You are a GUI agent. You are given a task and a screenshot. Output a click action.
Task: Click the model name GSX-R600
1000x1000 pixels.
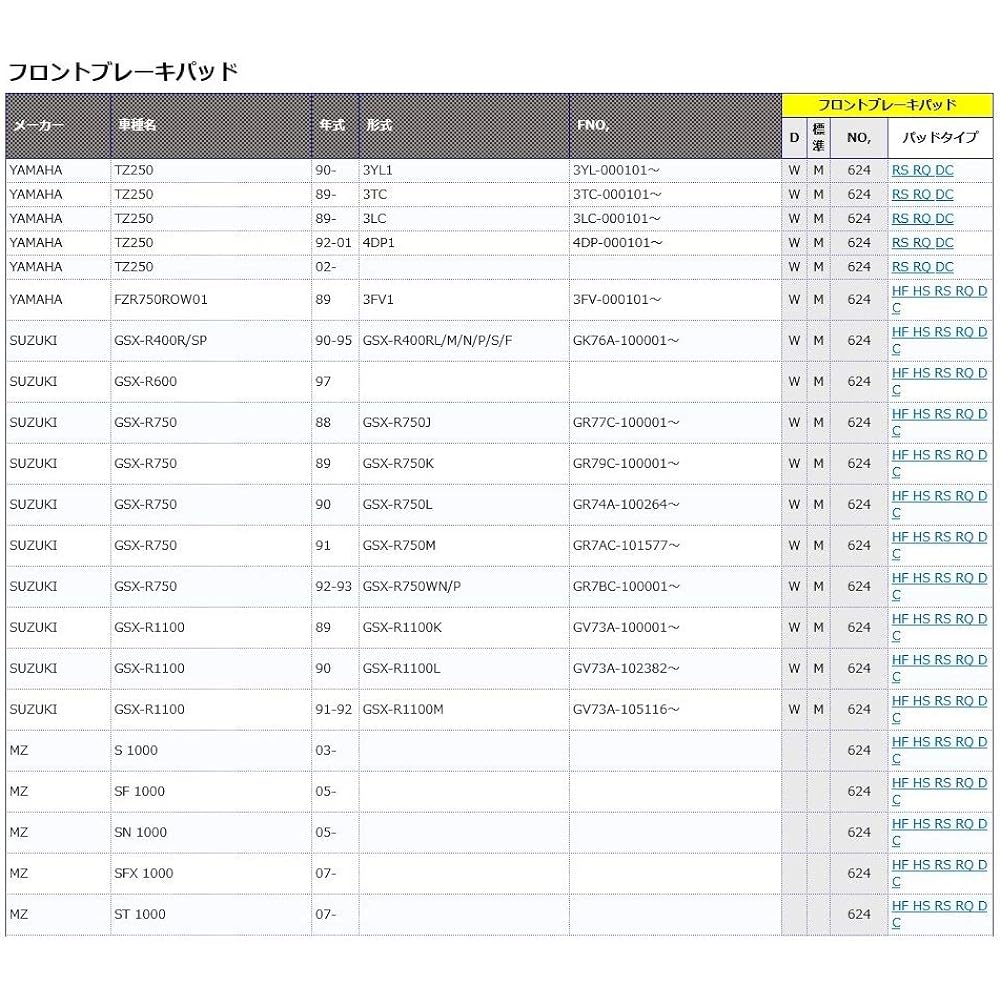(145, 381)
